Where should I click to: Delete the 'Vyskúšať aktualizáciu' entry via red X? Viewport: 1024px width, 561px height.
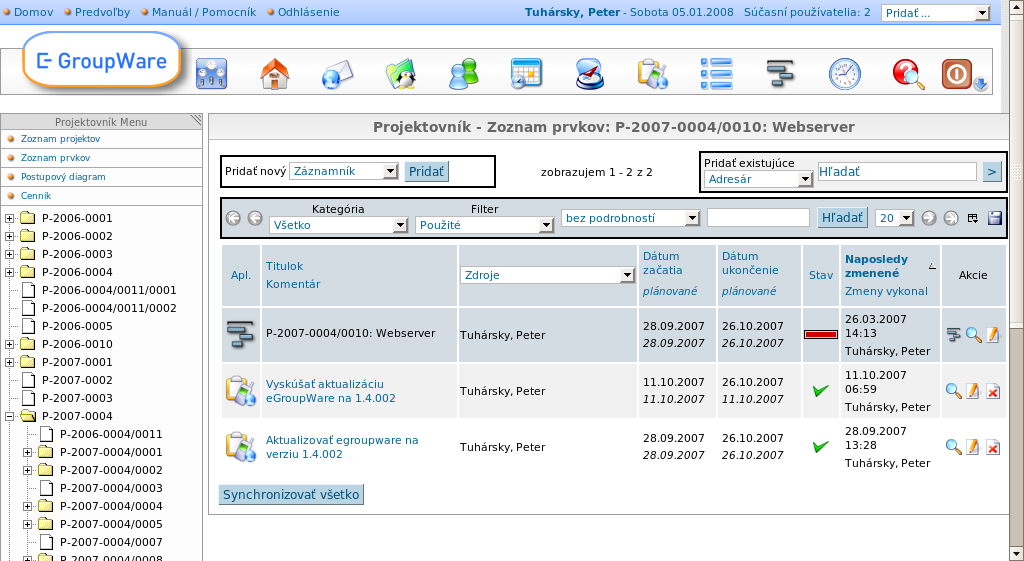(x=993, y=391)
